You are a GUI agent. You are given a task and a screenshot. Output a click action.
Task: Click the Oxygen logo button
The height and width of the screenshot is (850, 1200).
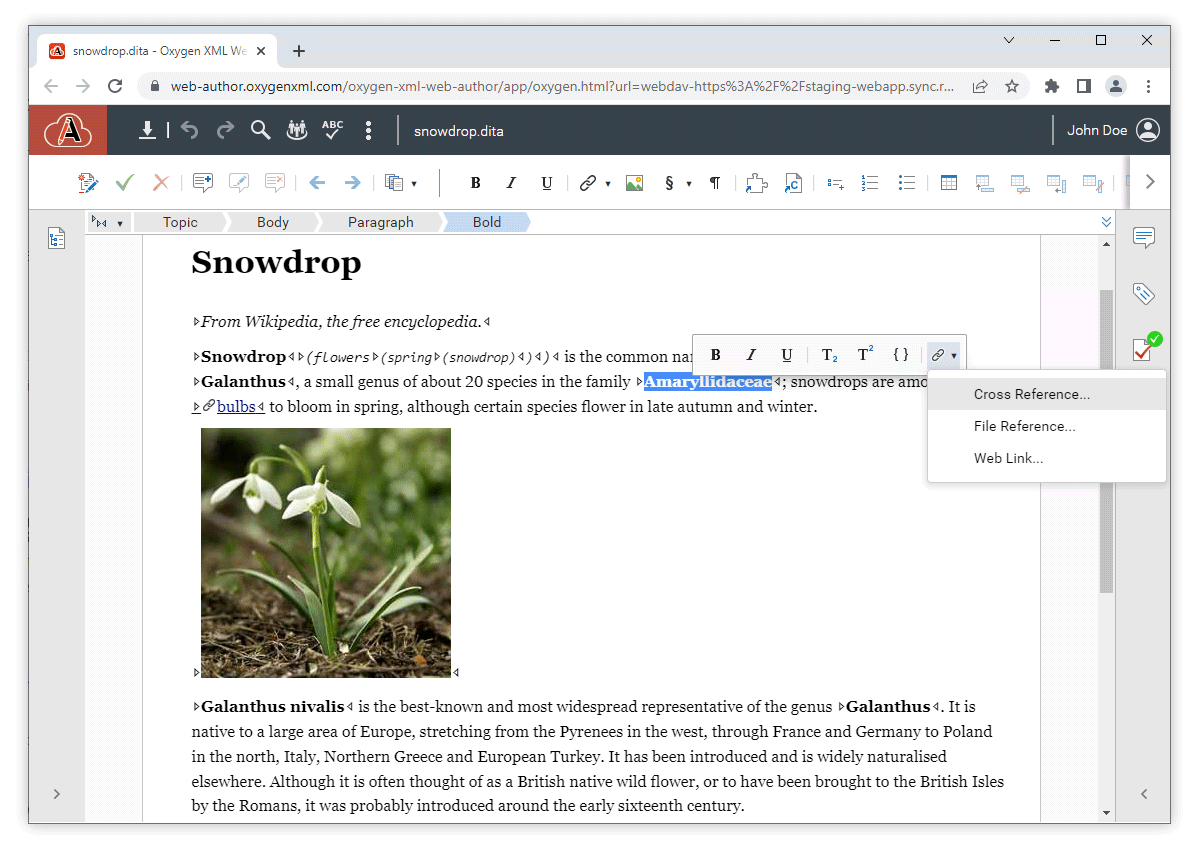[x=68, y=130]
